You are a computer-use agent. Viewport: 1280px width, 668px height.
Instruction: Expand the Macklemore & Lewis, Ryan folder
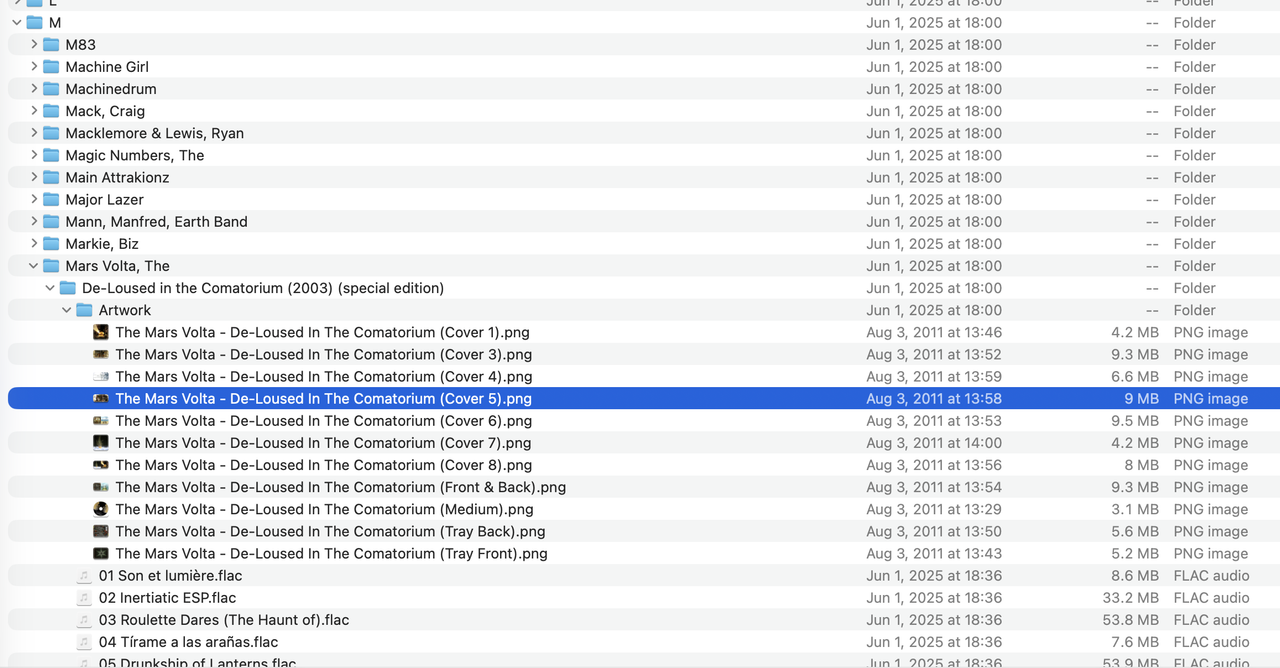34,132
